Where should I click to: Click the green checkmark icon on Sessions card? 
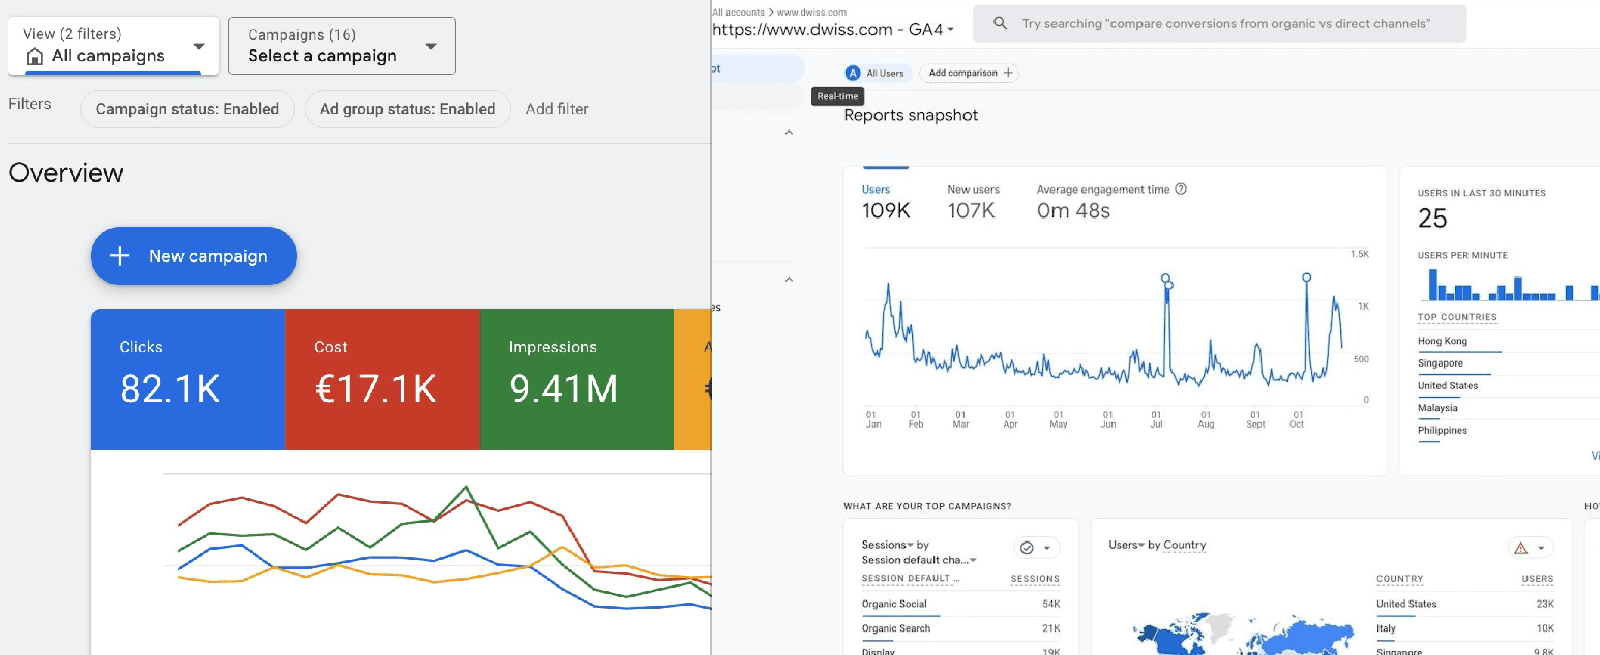(1027, 548)
